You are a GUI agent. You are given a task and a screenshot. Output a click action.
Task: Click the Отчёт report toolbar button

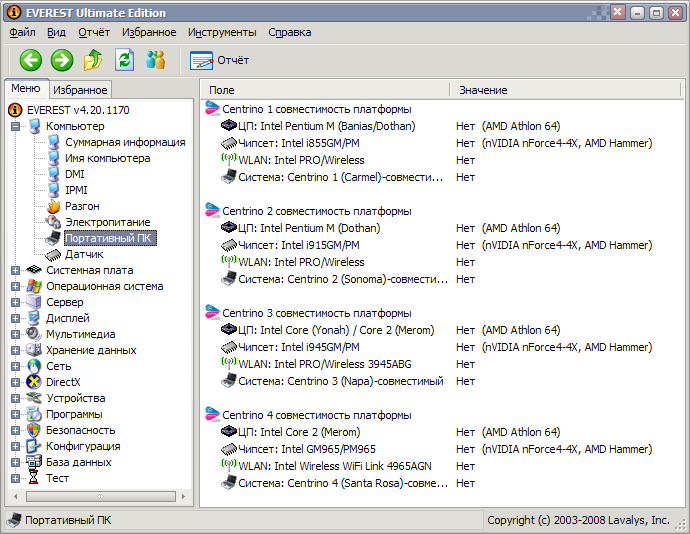pos(219,60)
